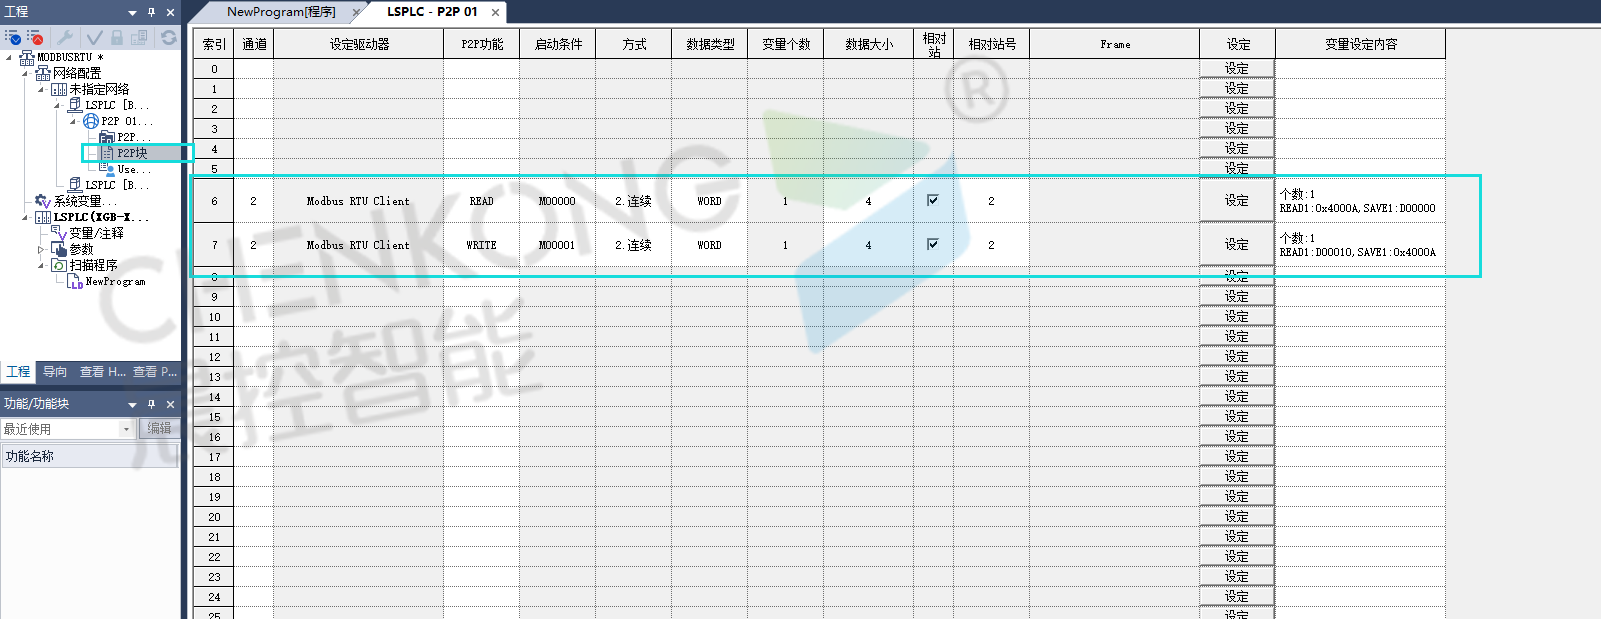
Task: Select the P2P块 tree item
Action: pyautogui.click(x=132, y=153)
